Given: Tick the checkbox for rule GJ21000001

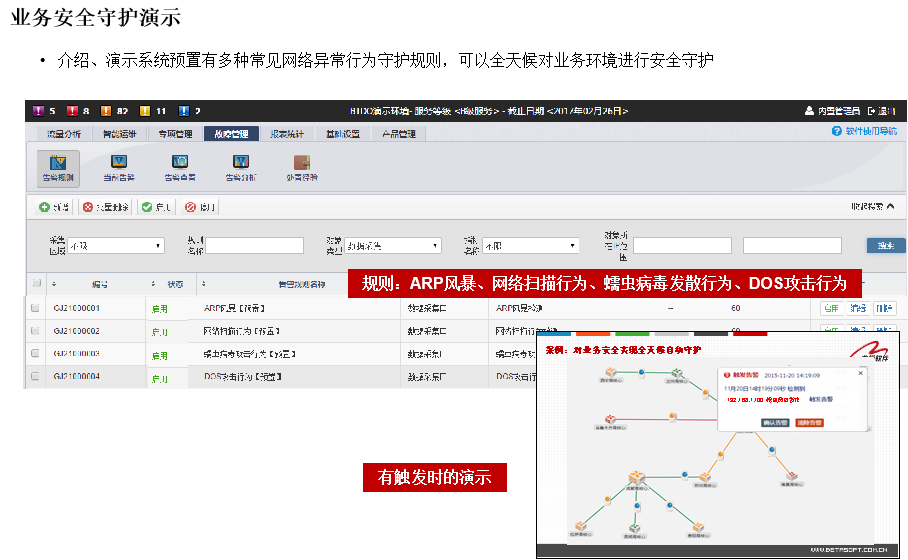Looking at the screenshot, I should (x=35, y=308).
